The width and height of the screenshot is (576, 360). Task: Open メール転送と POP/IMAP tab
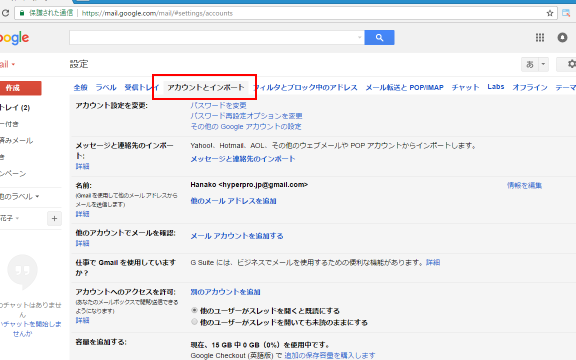(404, 87)
